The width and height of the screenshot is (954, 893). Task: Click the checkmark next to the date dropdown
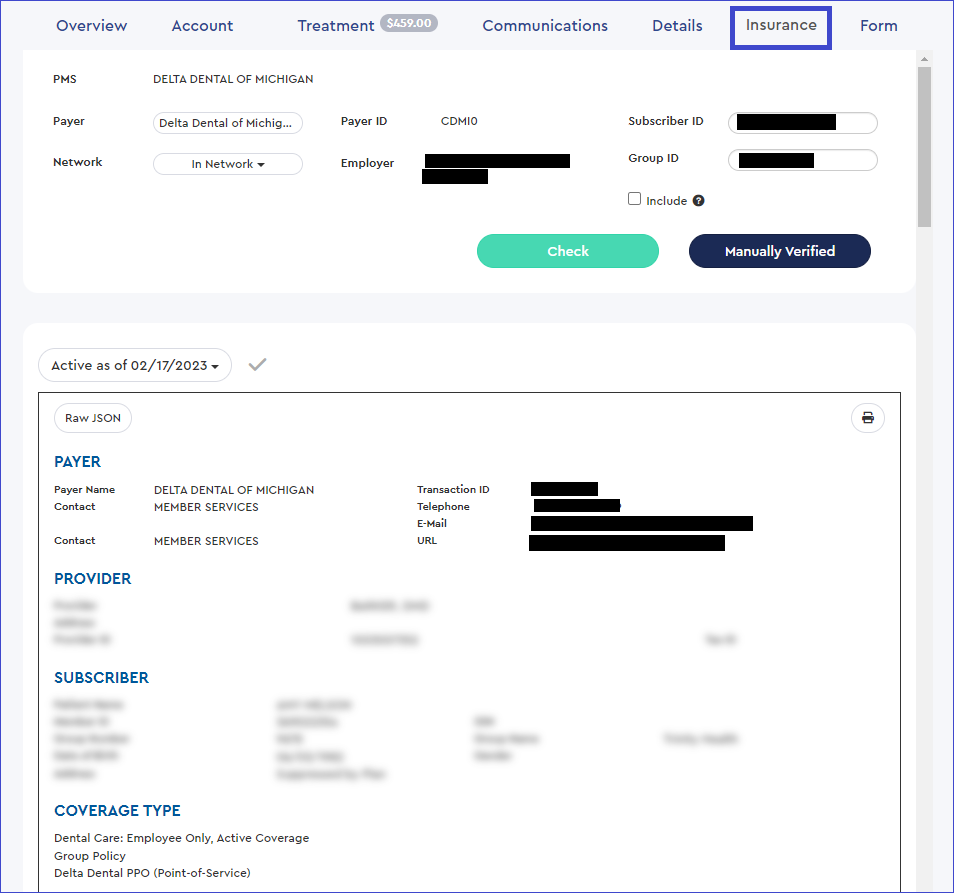tap(257, 364)
